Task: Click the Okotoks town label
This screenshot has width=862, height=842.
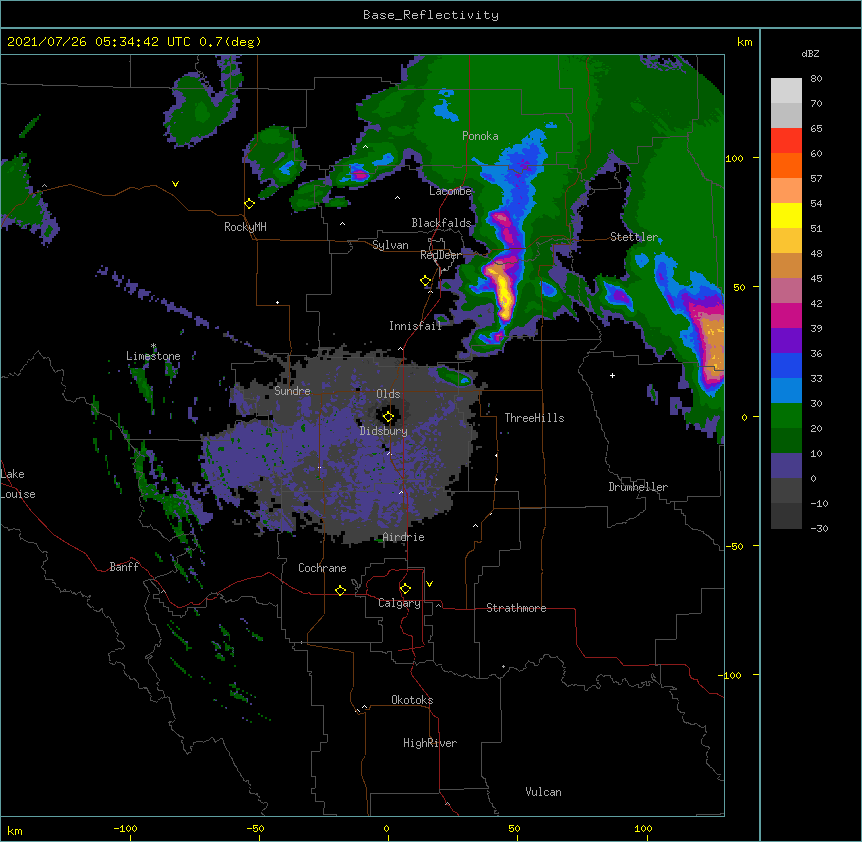Action: click(x=412, y=700)
